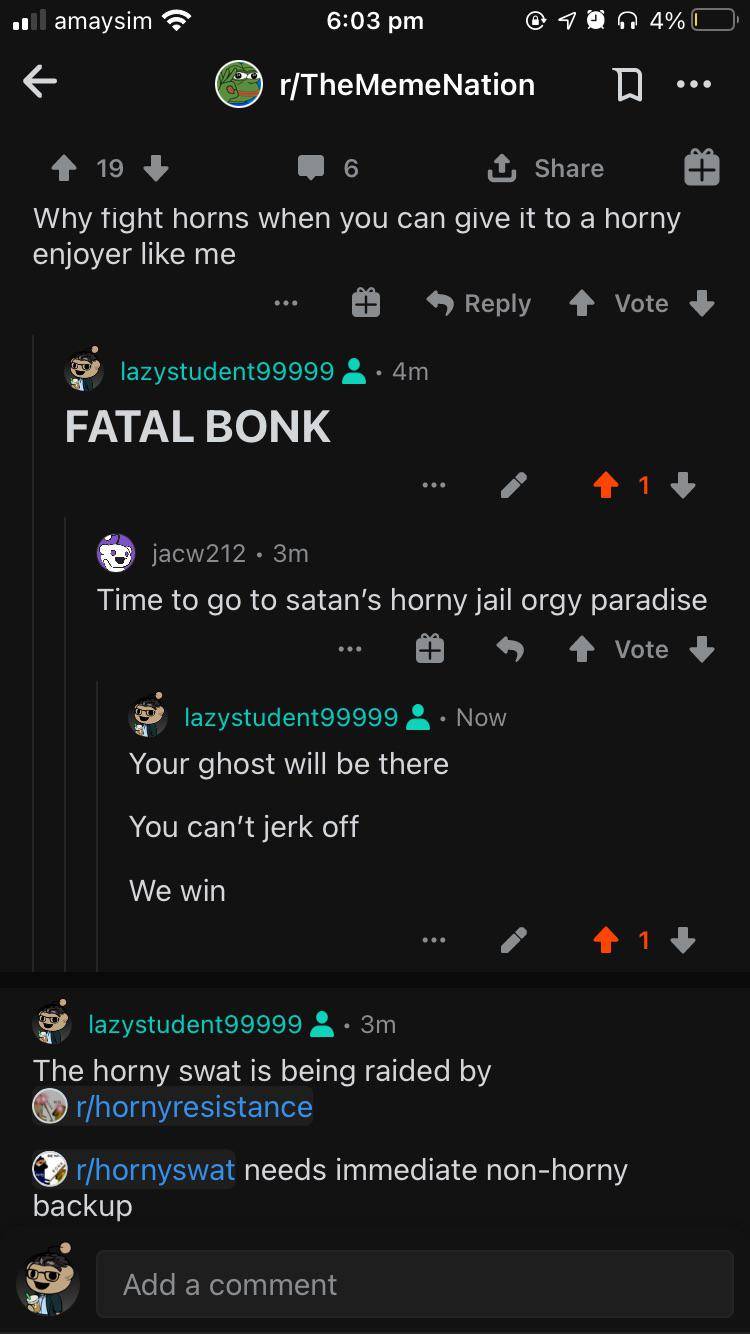Give award using top gift icon
Screen dimensions: 750x1334
point(701,168)
